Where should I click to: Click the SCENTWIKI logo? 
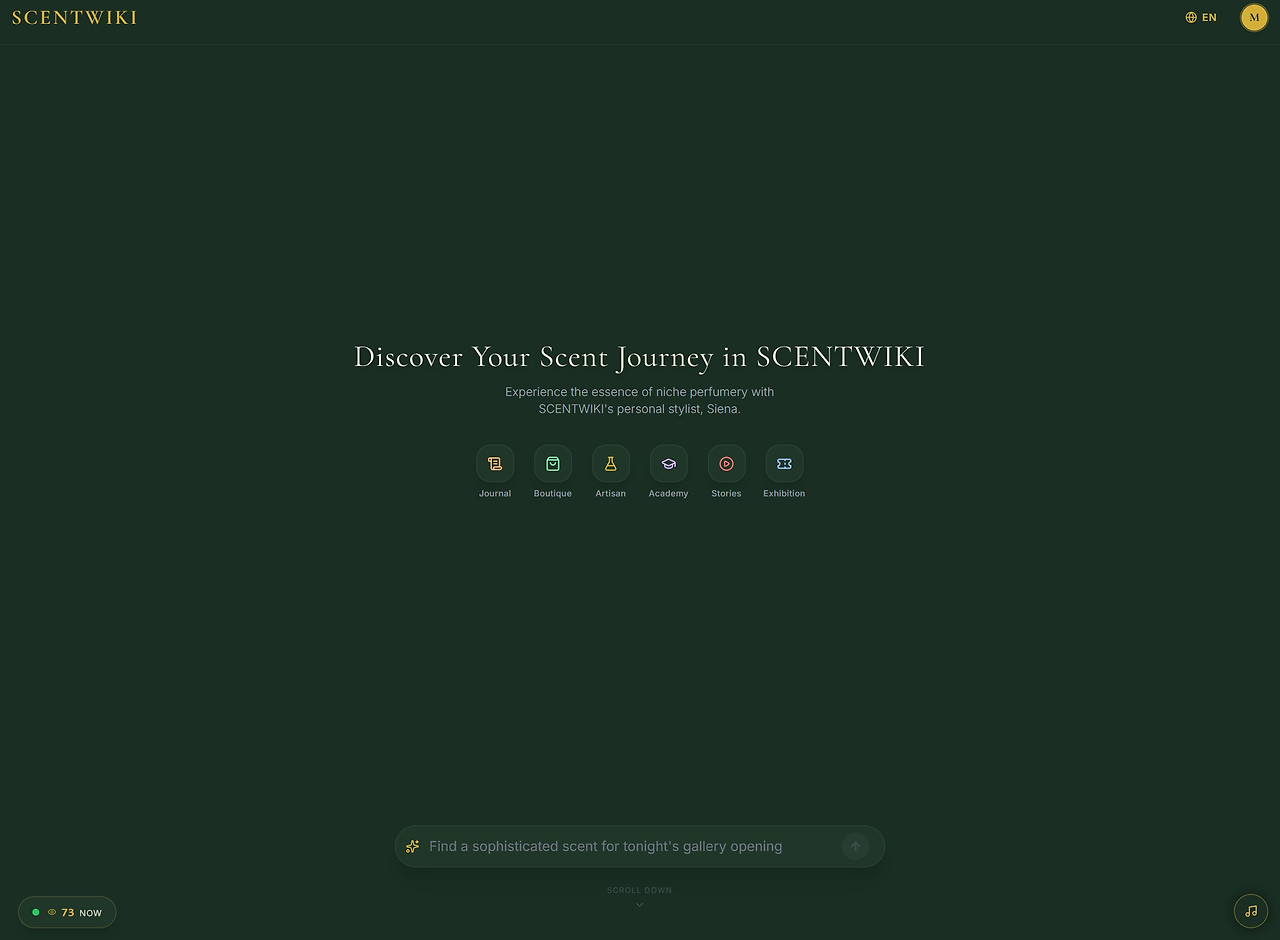tap(74, 17)
